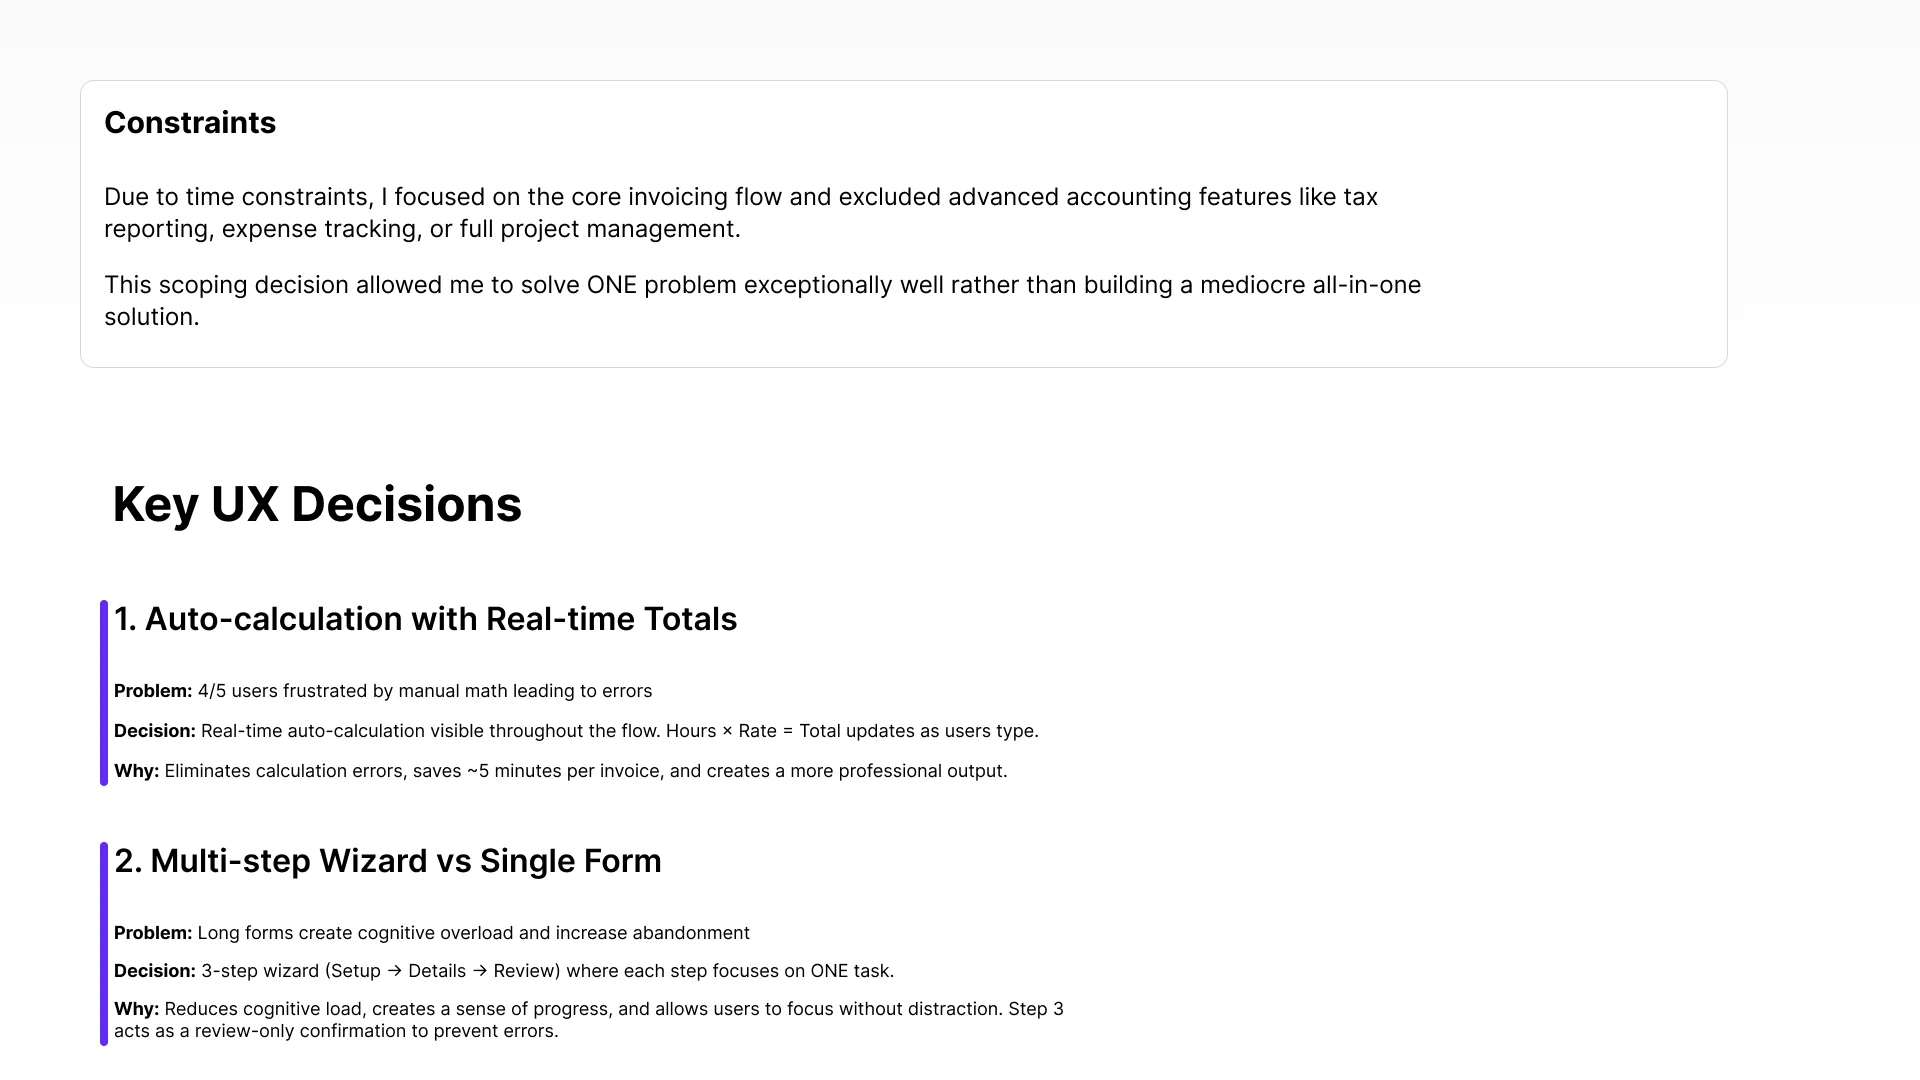Click the Problem label under Multi-step Wizard
This screenshot has height=1080, width=1920.
(152, 933)
